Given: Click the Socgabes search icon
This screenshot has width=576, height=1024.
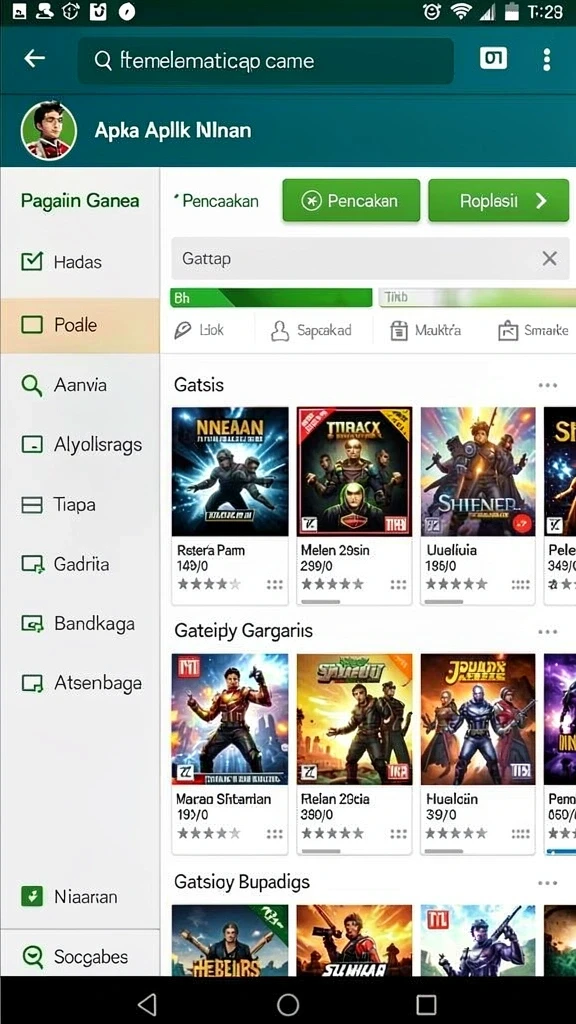Looking at the screenshot, I should click(x=32, y=957).
